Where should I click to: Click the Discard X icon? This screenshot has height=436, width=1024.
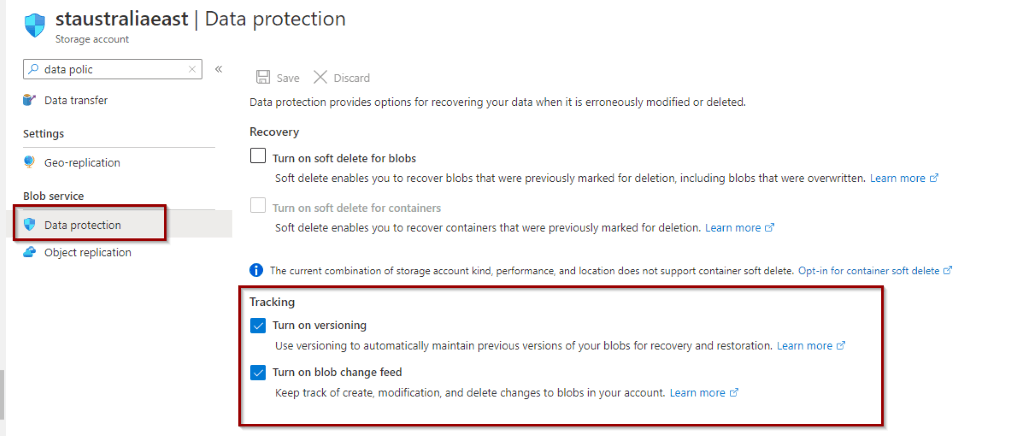coord(320,77)
